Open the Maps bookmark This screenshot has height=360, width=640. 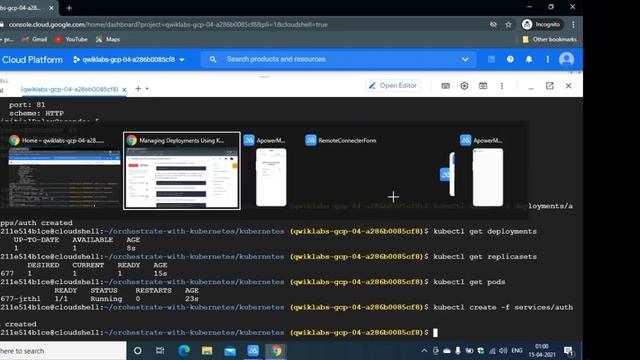click(x=108, y=39)
